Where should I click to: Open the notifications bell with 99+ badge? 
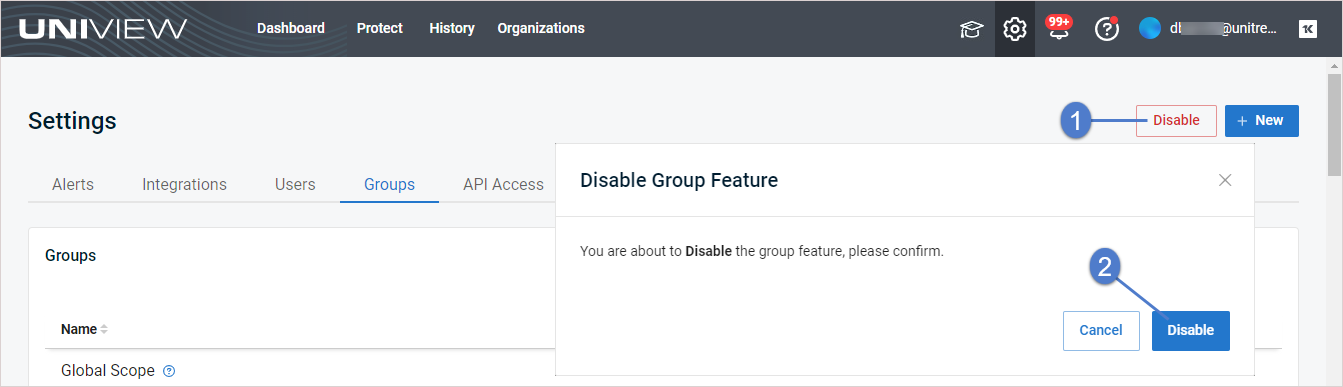[1058, 28]
